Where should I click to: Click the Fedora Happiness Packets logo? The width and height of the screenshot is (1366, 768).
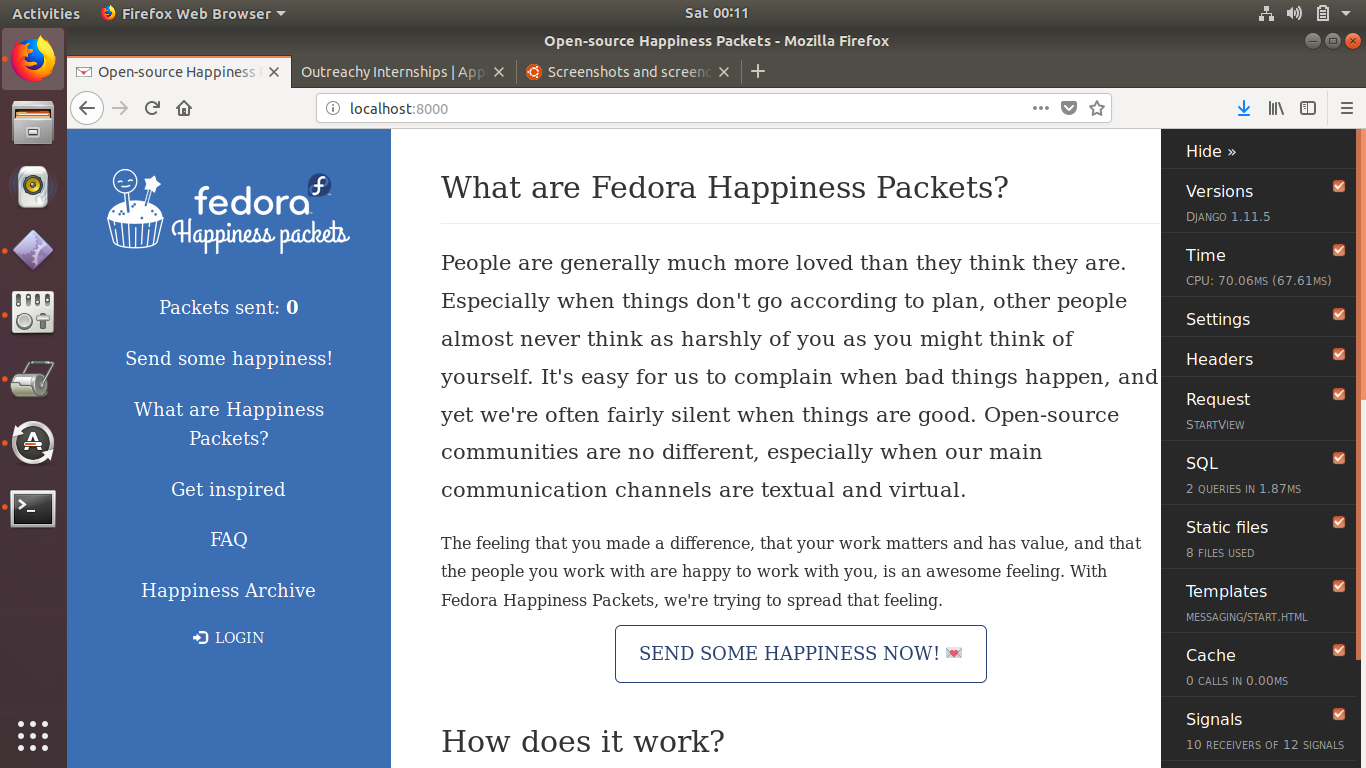click(x=229, y=210)
